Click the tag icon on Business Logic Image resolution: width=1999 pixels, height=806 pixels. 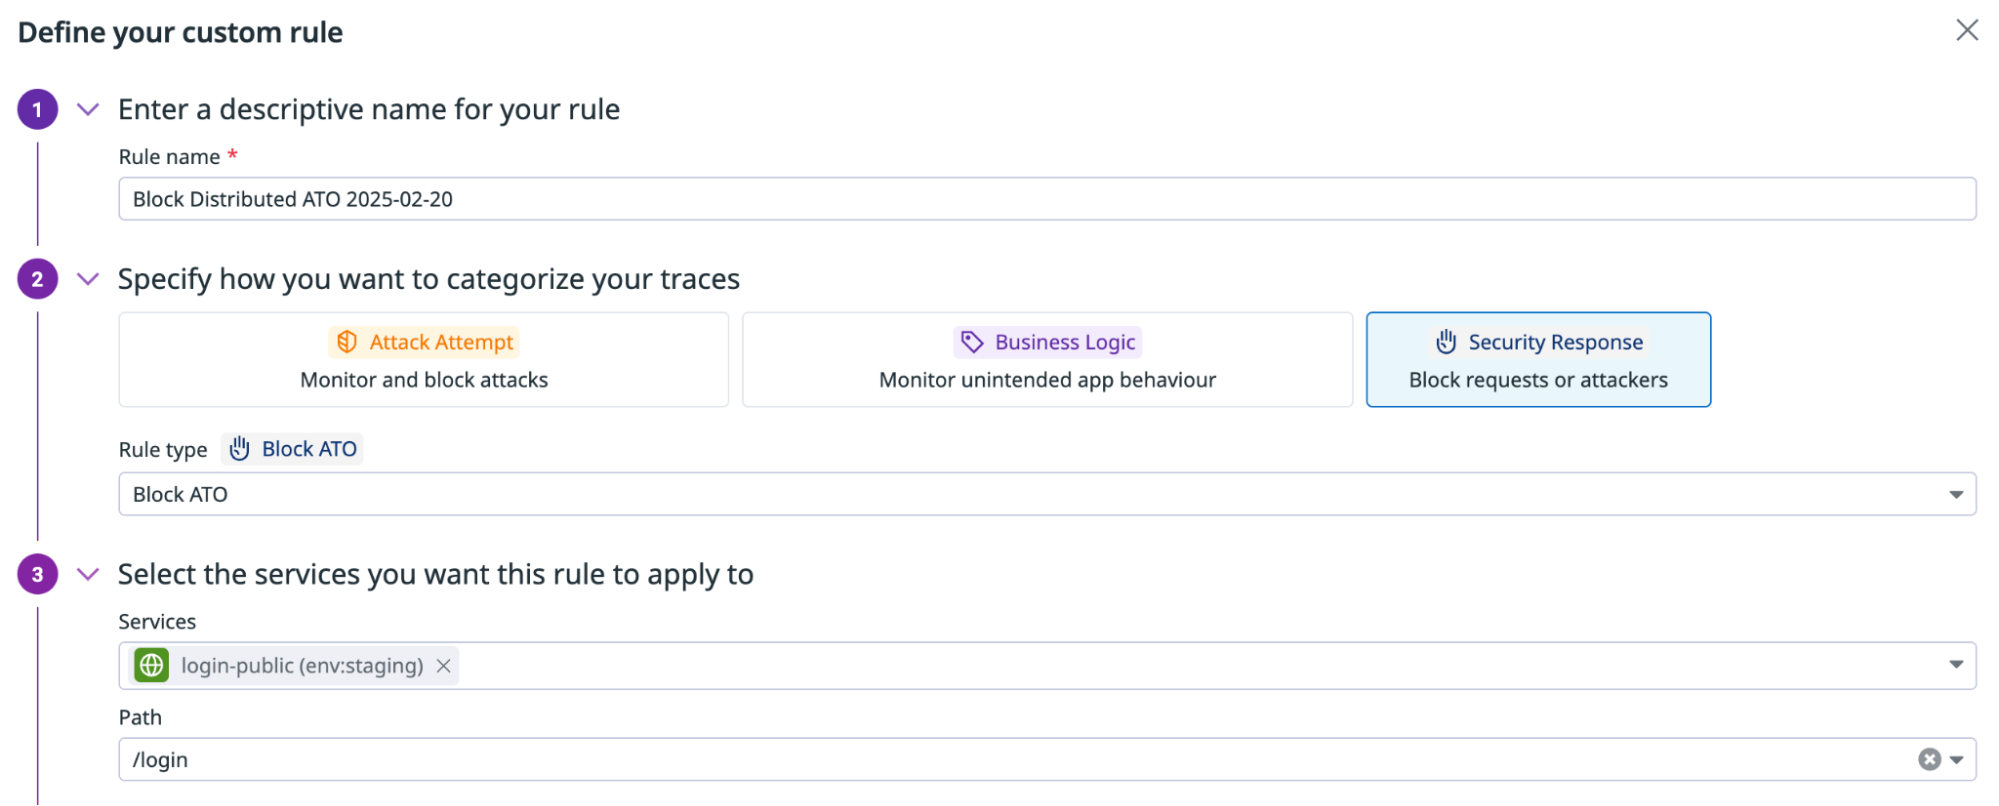(972, 342)
